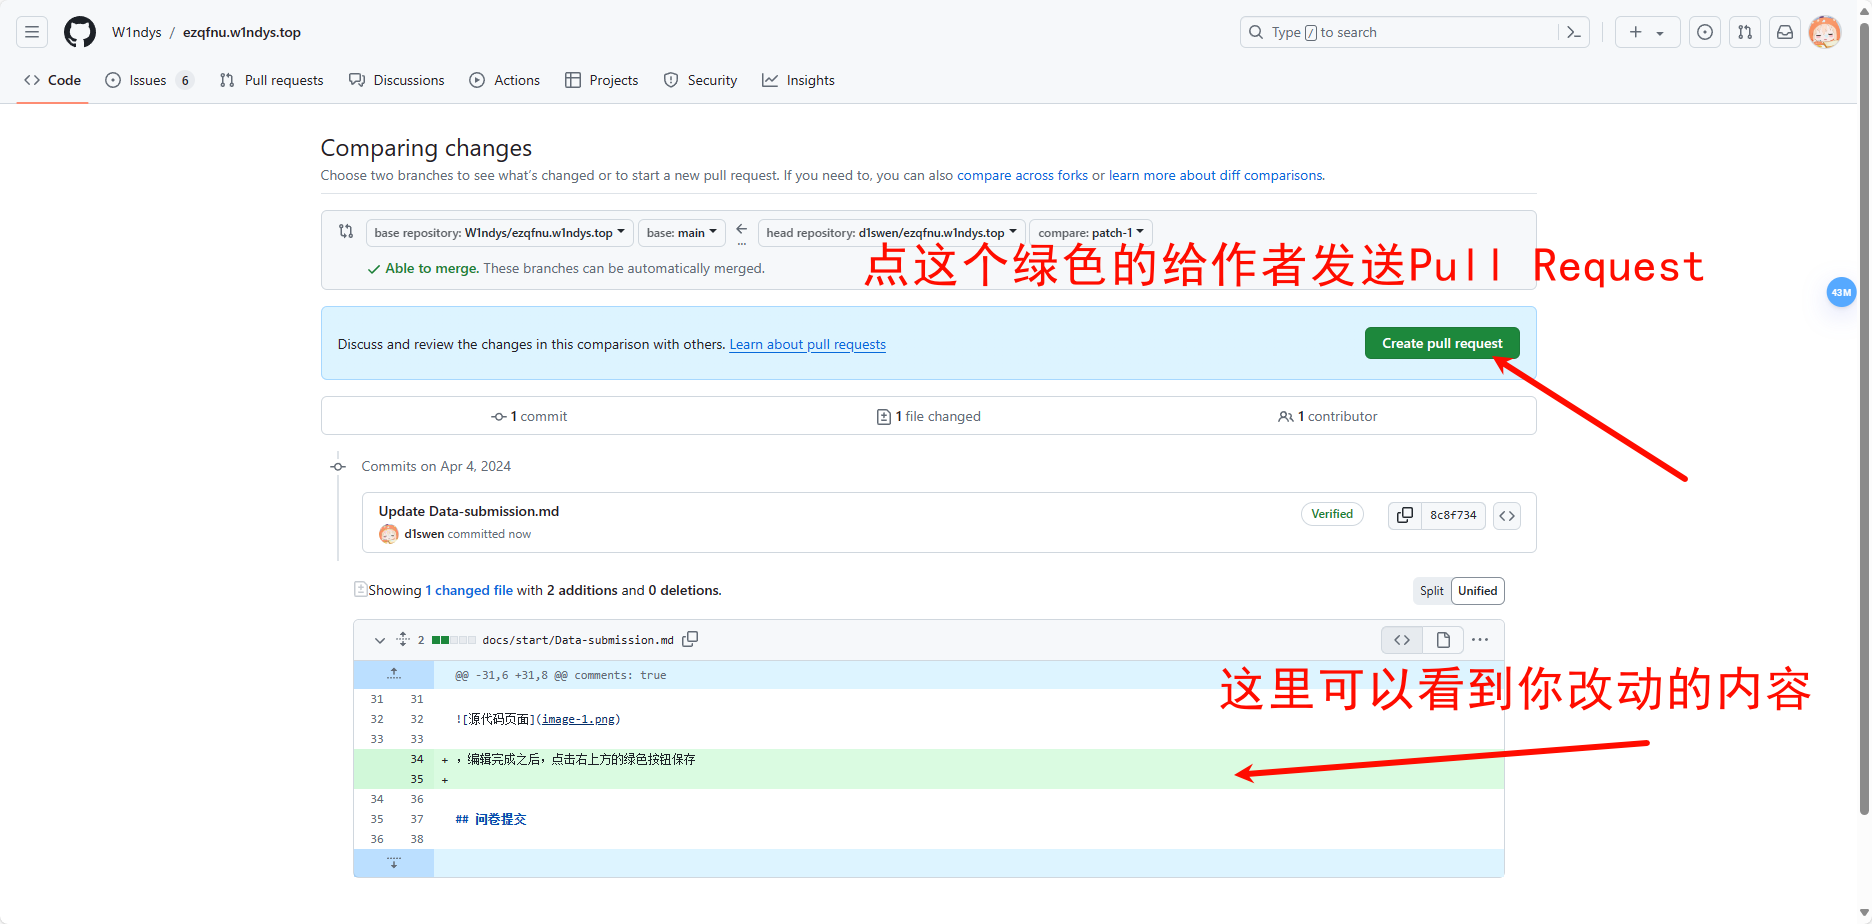The height and width of the screenshot is (924, 1872).
Task: Click the Create pull request button
Action: click(1441, 343)
